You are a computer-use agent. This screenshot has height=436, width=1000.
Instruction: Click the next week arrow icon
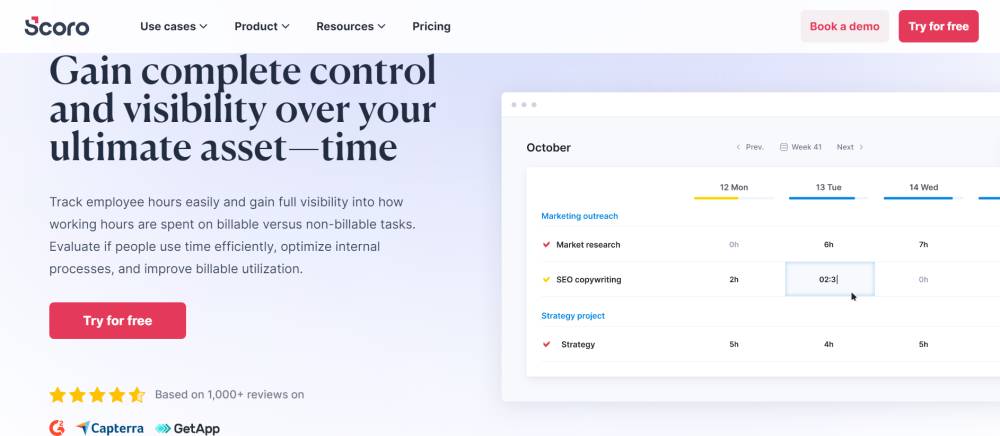click(x=861, y=147)
